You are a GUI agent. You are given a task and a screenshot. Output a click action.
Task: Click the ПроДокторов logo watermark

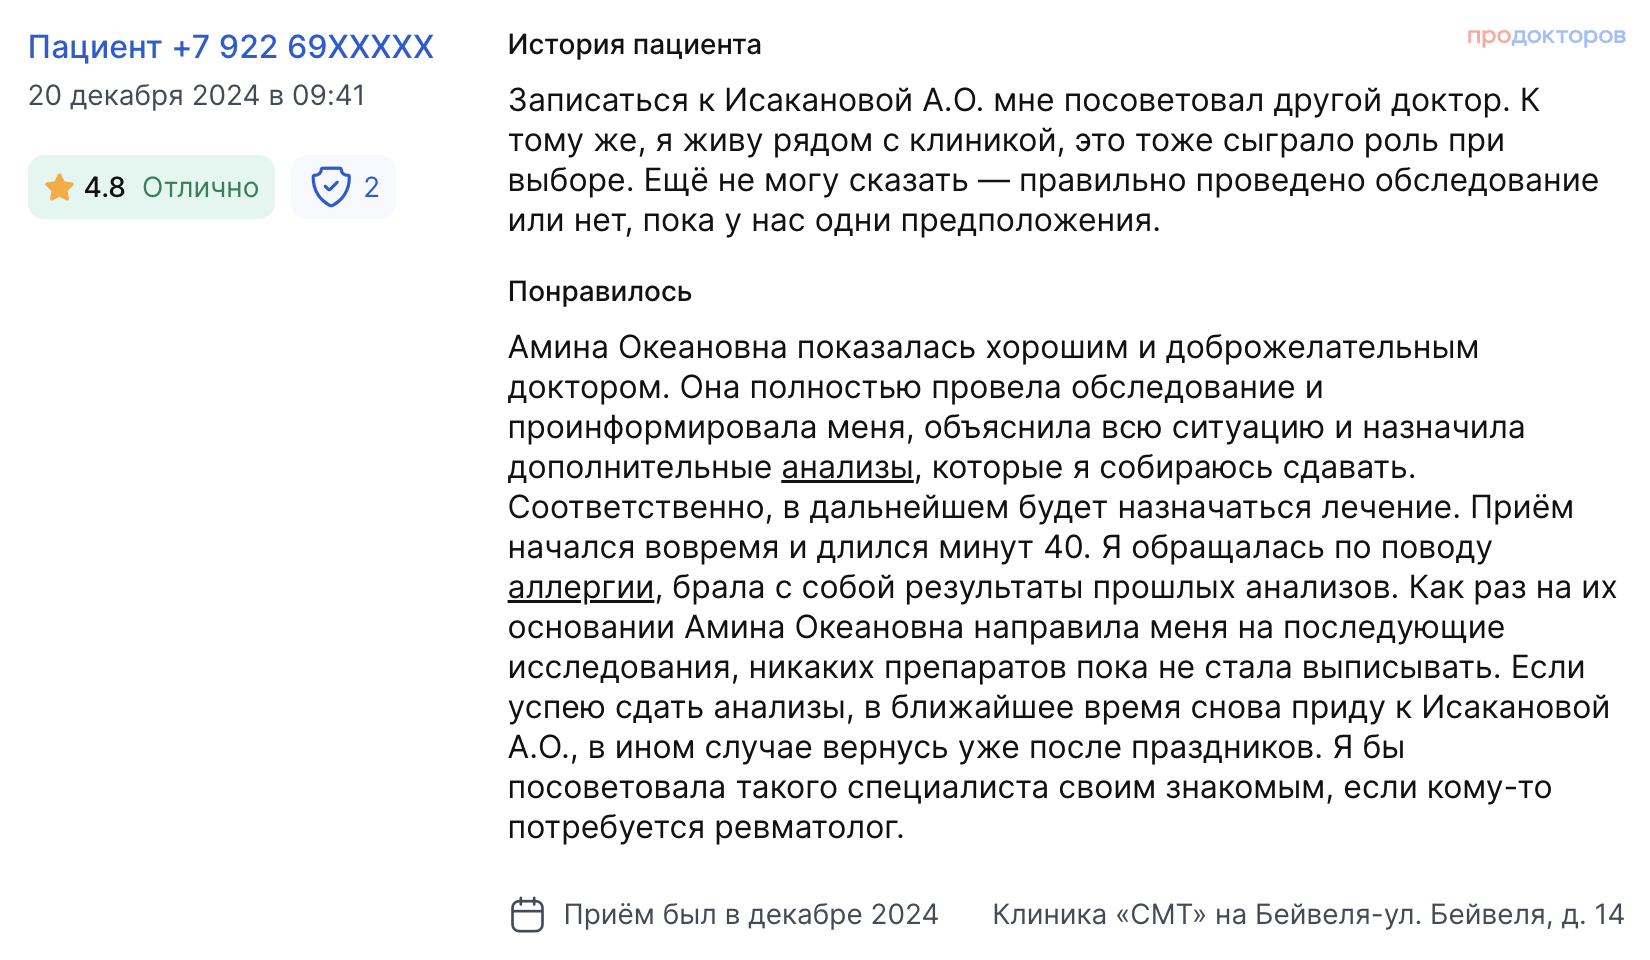[1545, 36]
